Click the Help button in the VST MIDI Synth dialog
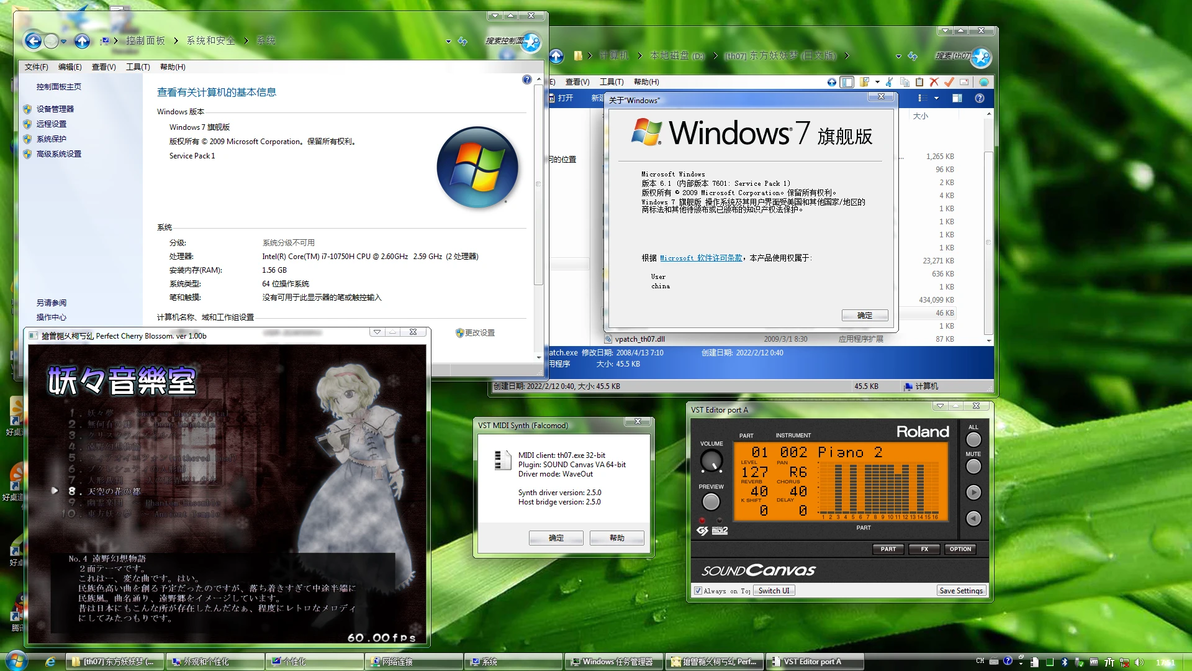The image size is (1192, 671). point(617,538)
